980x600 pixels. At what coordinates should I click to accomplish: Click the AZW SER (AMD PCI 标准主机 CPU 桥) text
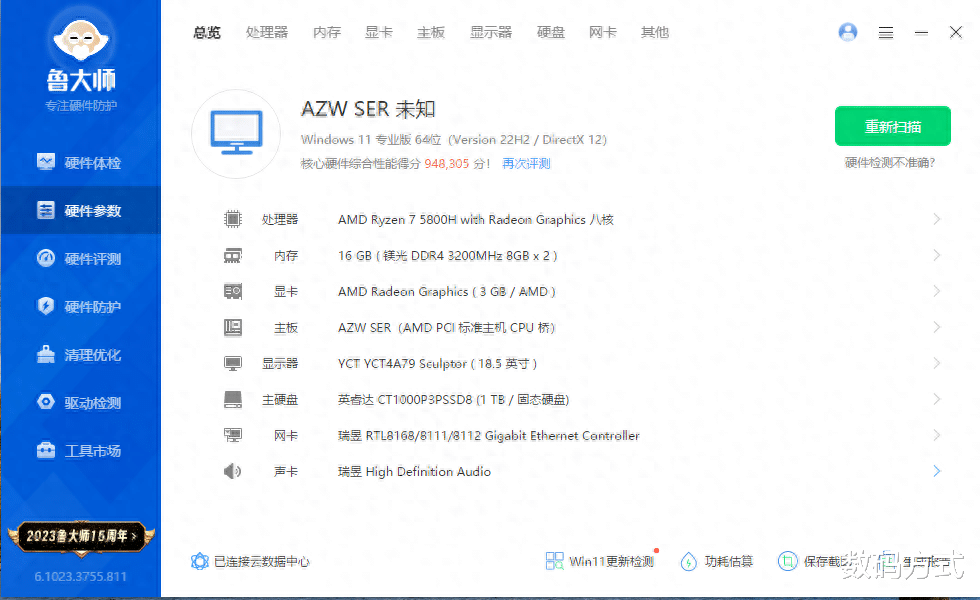[x=447, y=328]
